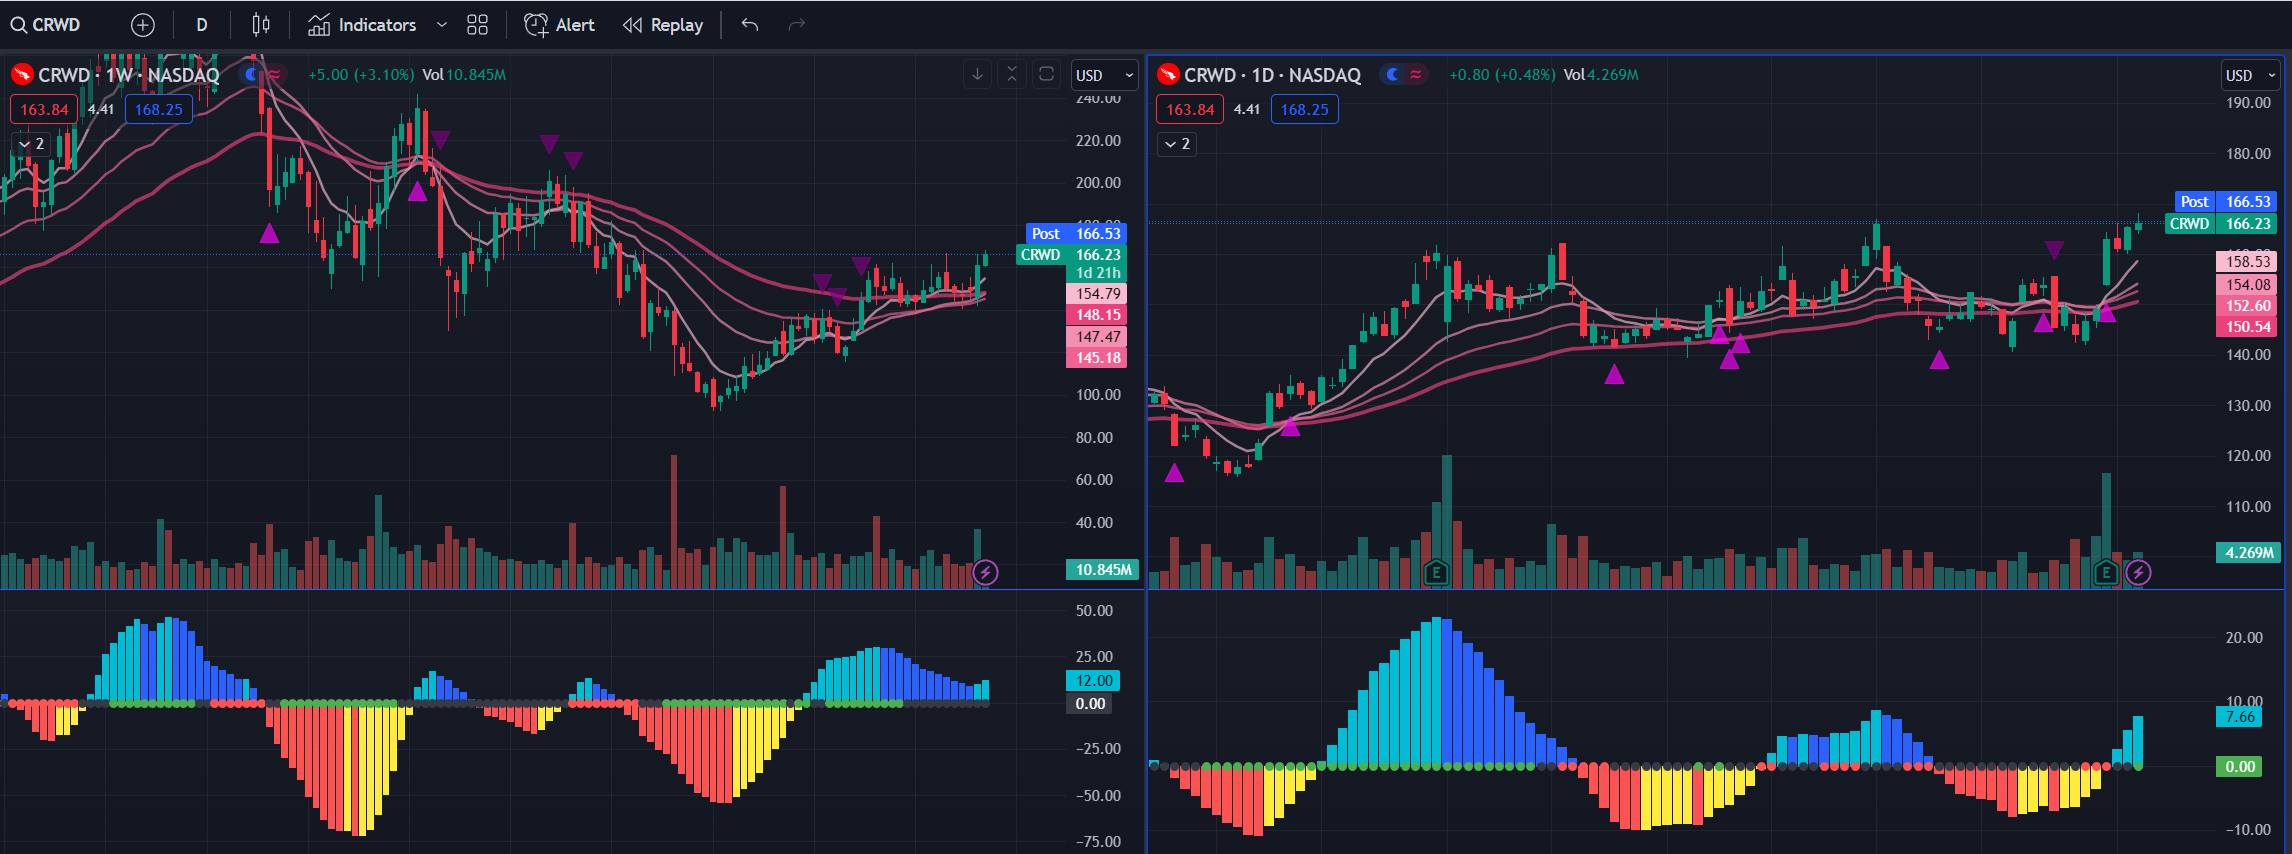Click the redo arrow in the toolbar
Viewport: 2292px width, 854px height.
click(797, 25)
